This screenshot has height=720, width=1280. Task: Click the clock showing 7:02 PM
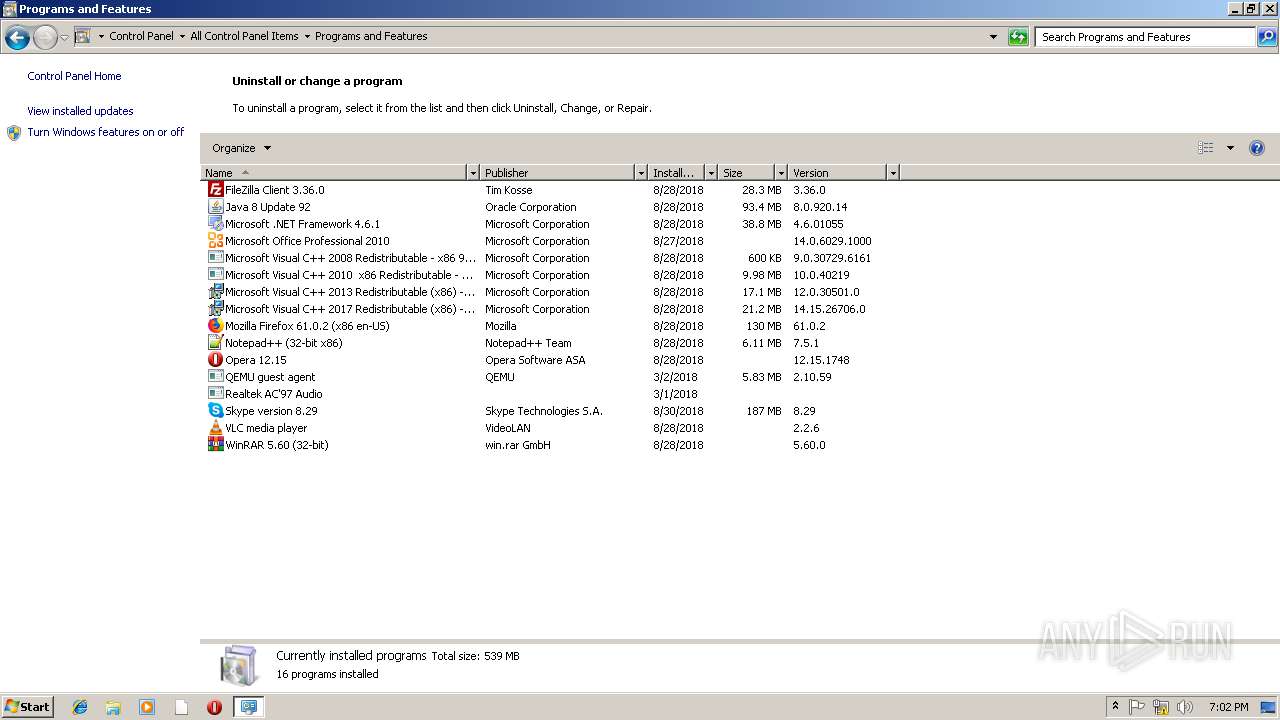(x=1228, y=707)
